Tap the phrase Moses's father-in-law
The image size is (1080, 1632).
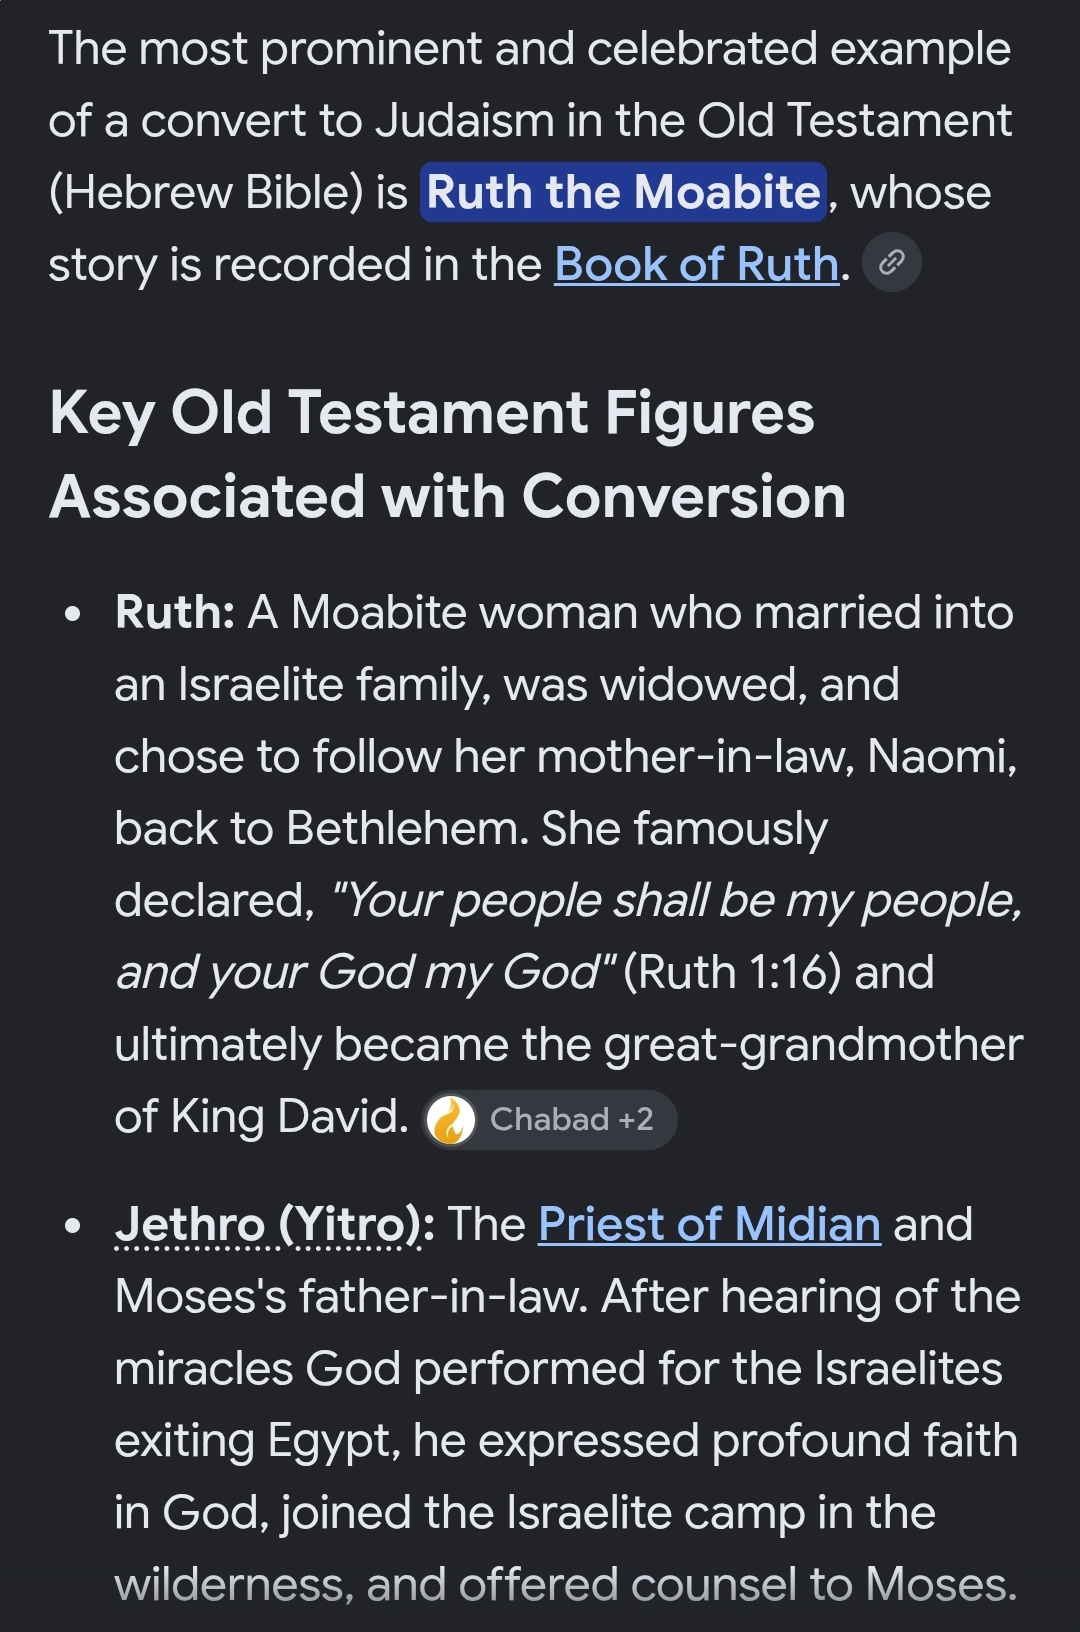coord(358,1297)
